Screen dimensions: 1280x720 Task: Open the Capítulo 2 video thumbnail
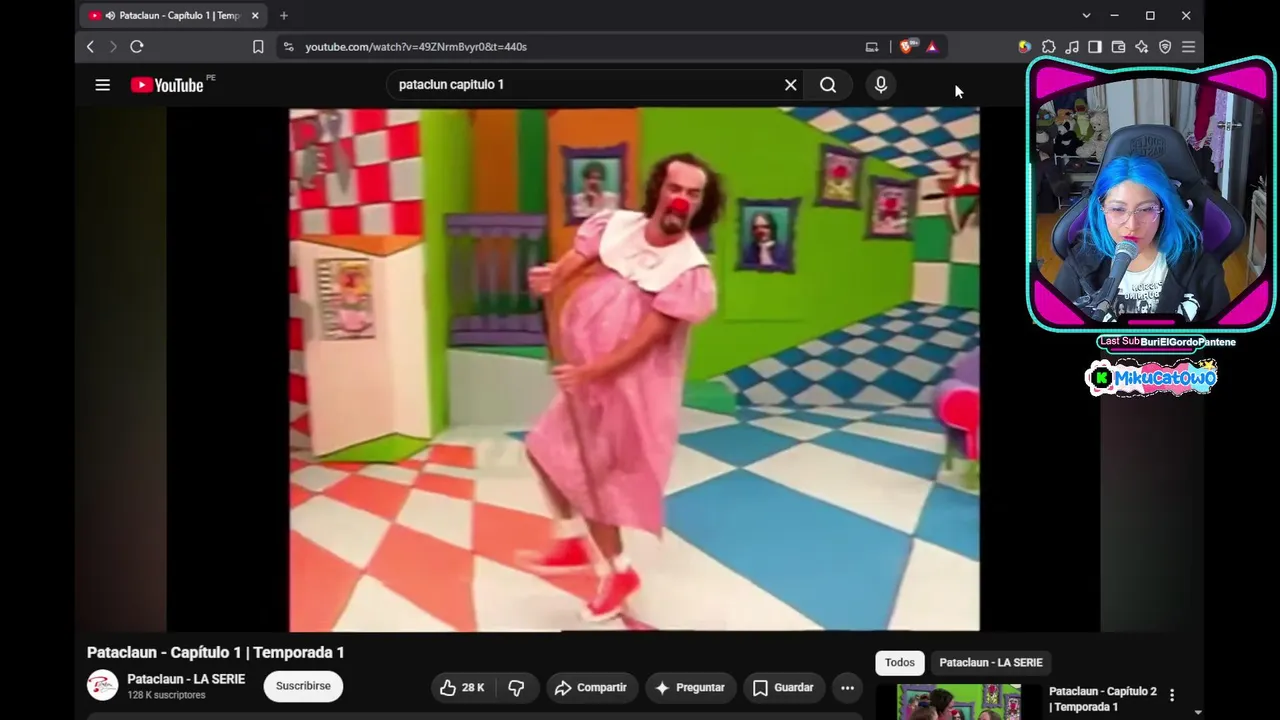click(x=959, y=702)
